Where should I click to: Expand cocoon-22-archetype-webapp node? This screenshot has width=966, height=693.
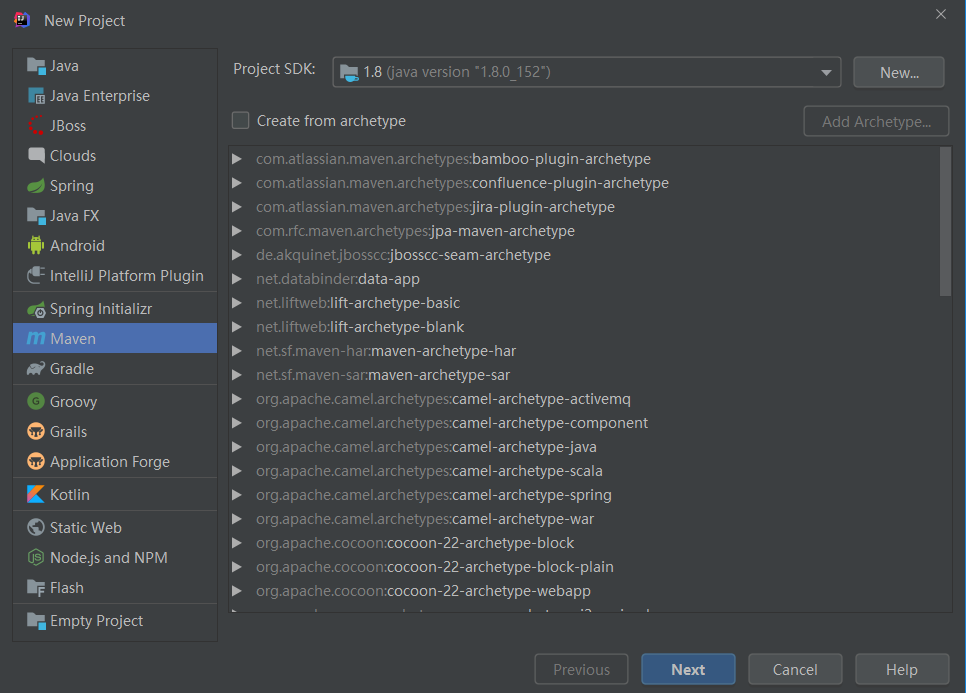[237, 591]
